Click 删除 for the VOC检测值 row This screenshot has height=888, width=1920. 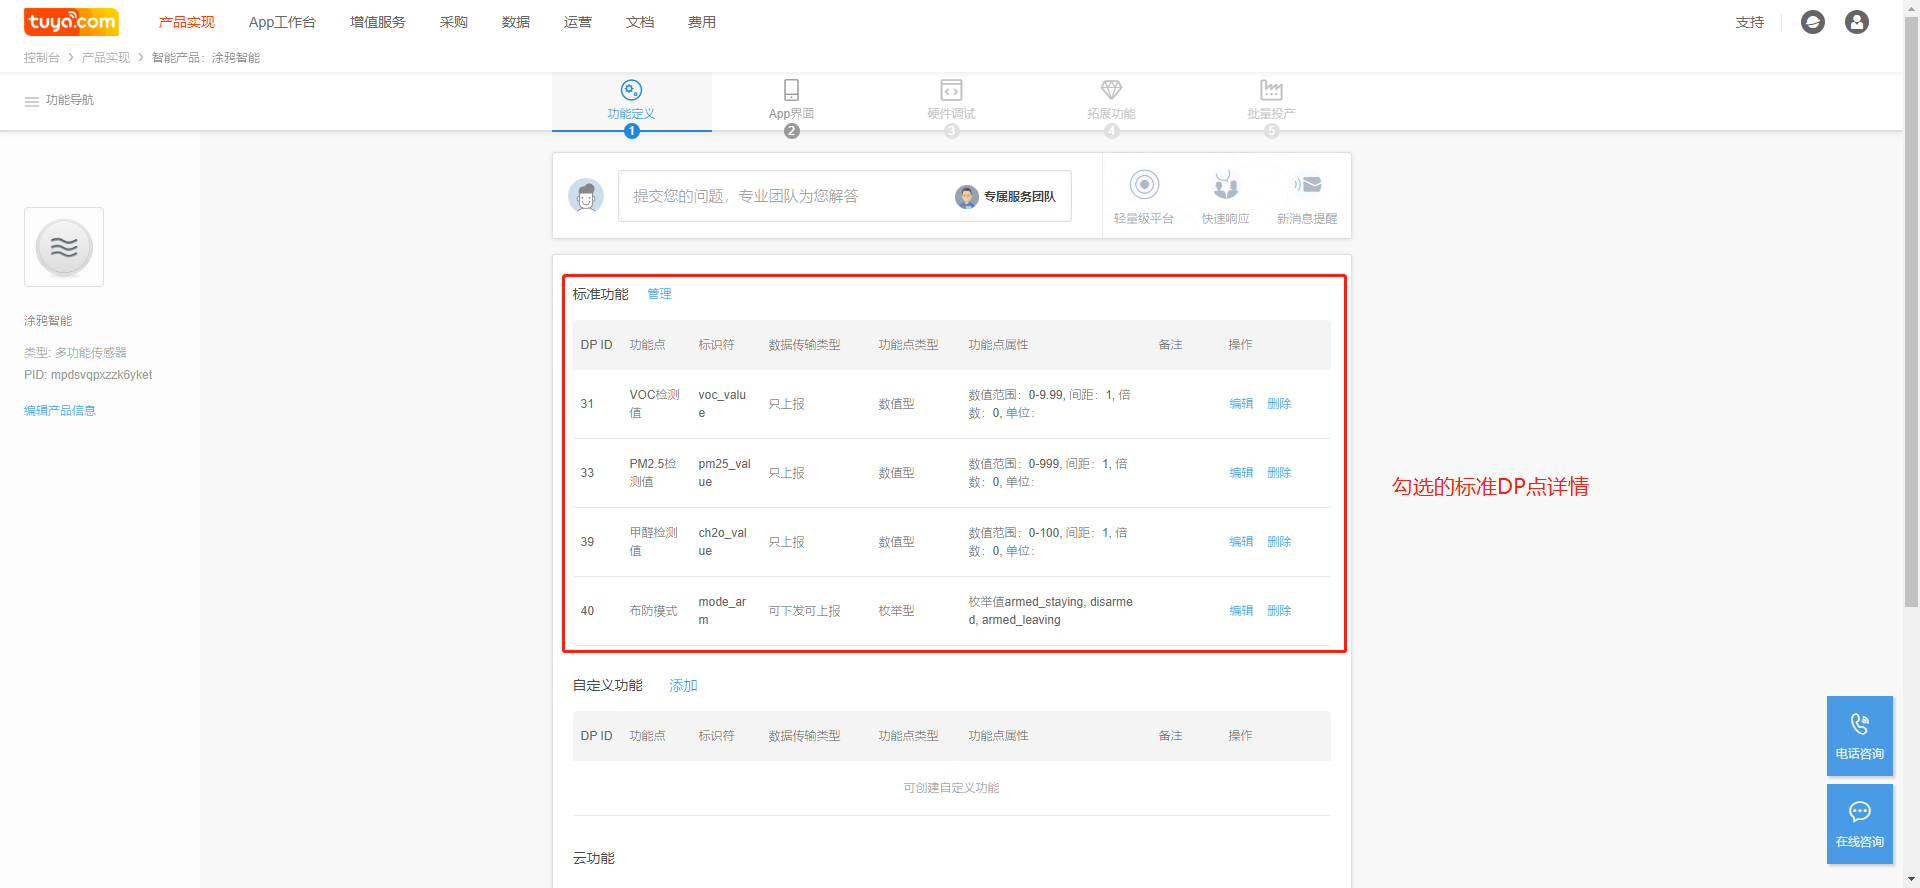pos(1279,404)
